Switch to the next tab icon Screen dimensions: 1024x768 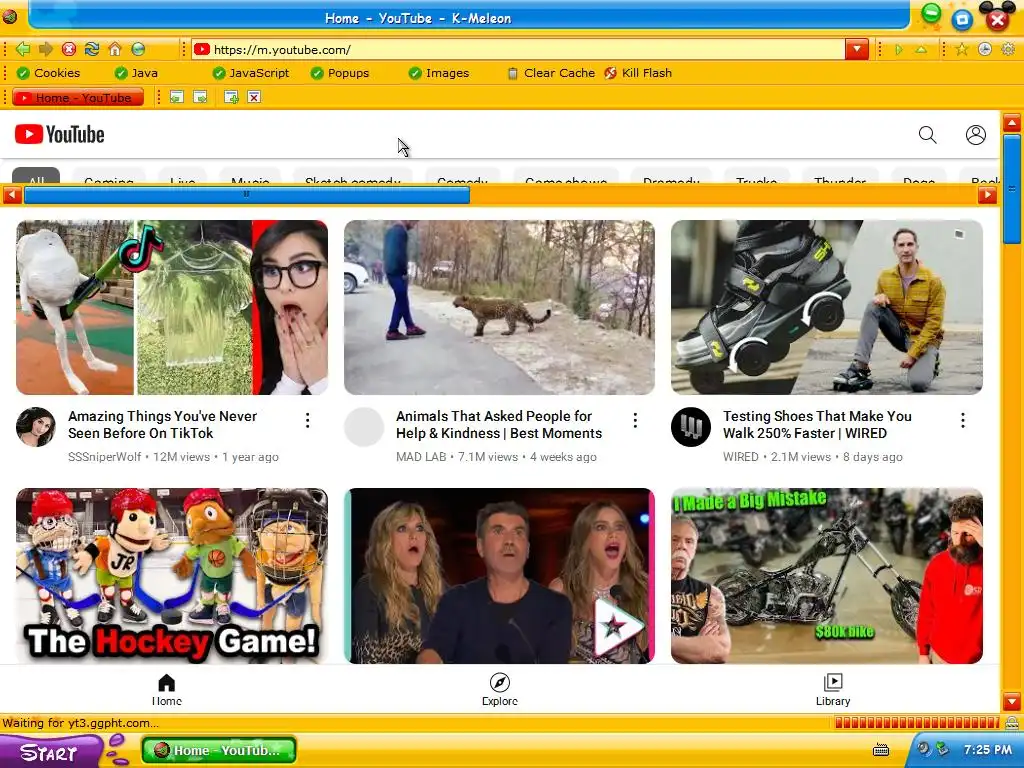pyautogui.click(x=200, y=97)
